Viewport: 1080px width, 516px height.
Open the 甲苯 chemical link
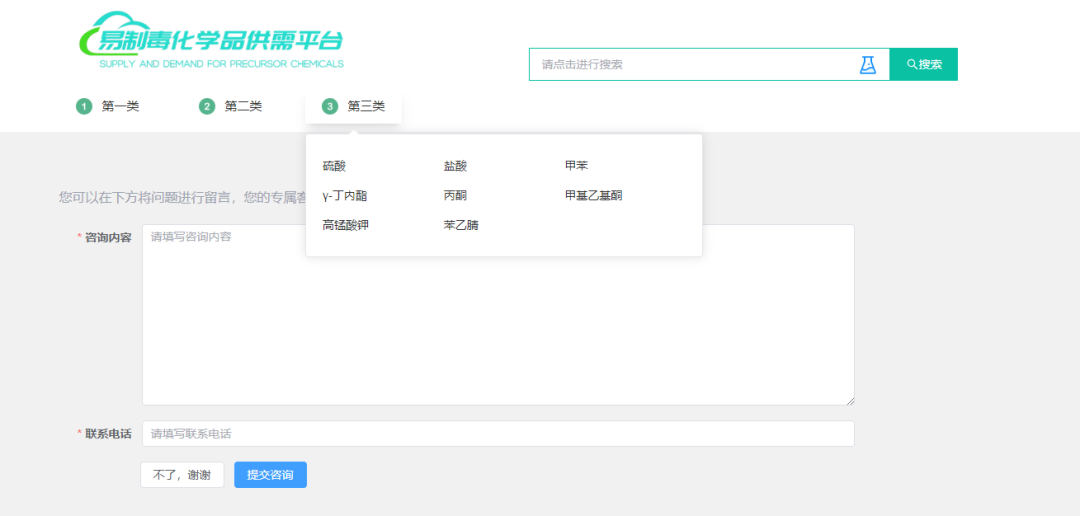coord(576,166)
